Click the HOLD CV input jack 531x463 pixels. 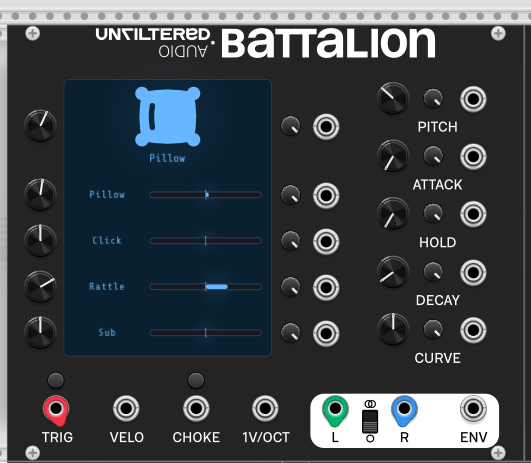[473, 214]
